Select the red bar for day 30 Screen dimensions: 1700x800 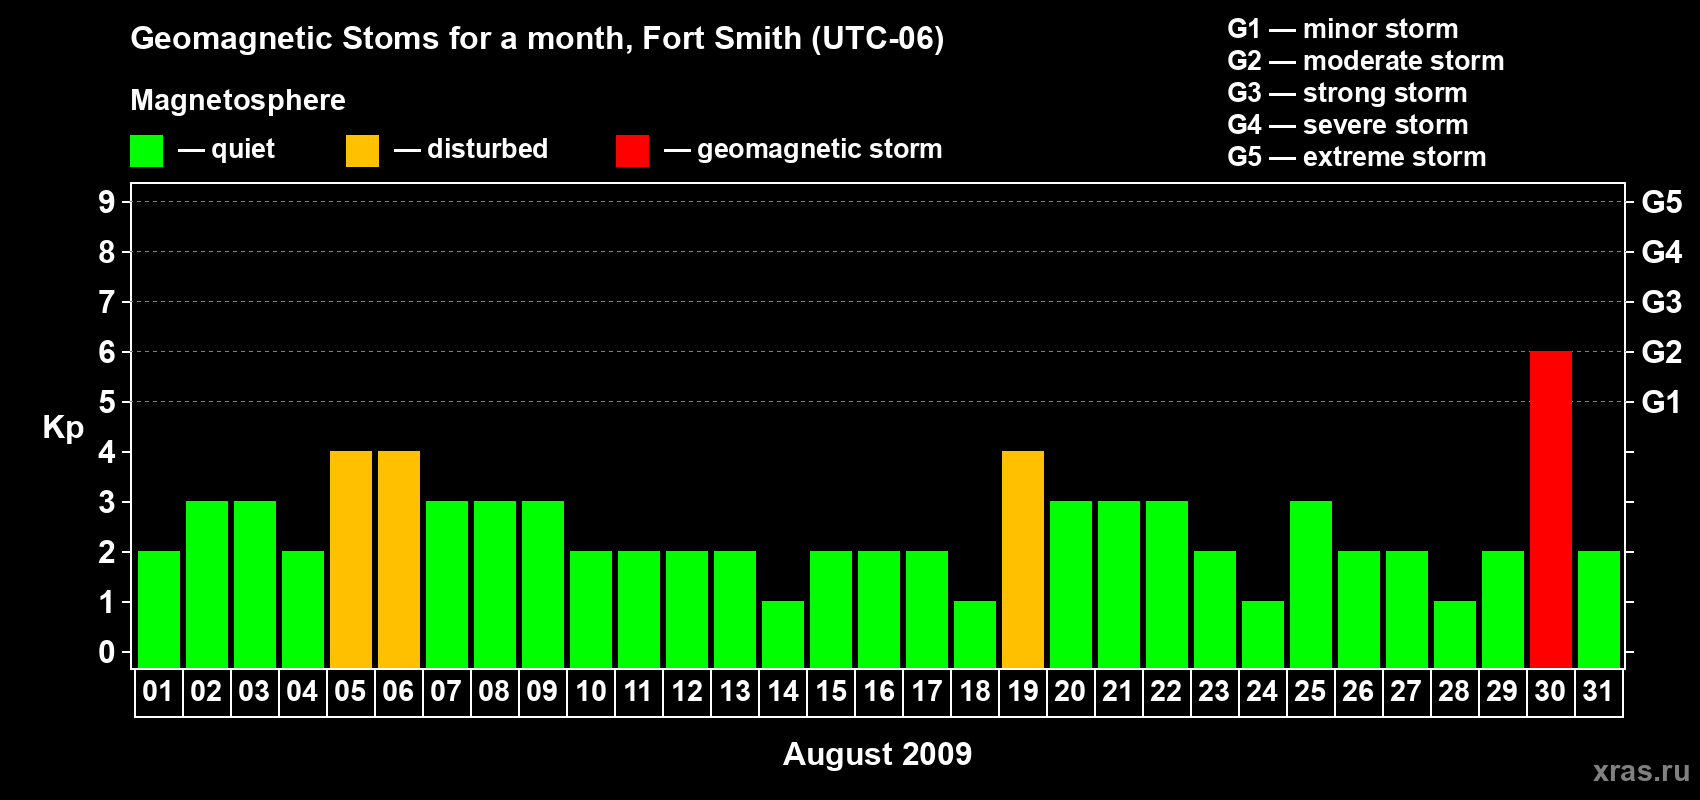[x=1550, y=510]
